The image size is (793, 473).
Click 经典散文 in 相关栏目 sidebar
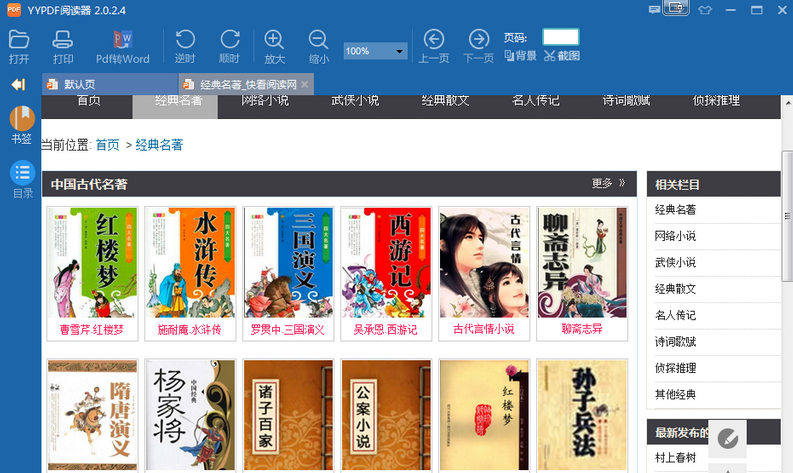(676, 289)
